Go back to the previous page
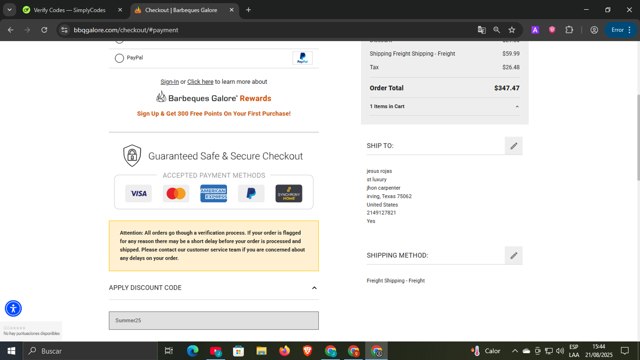Image resolution: width=640 pixels, height=360 pixels. pos(11,30)
